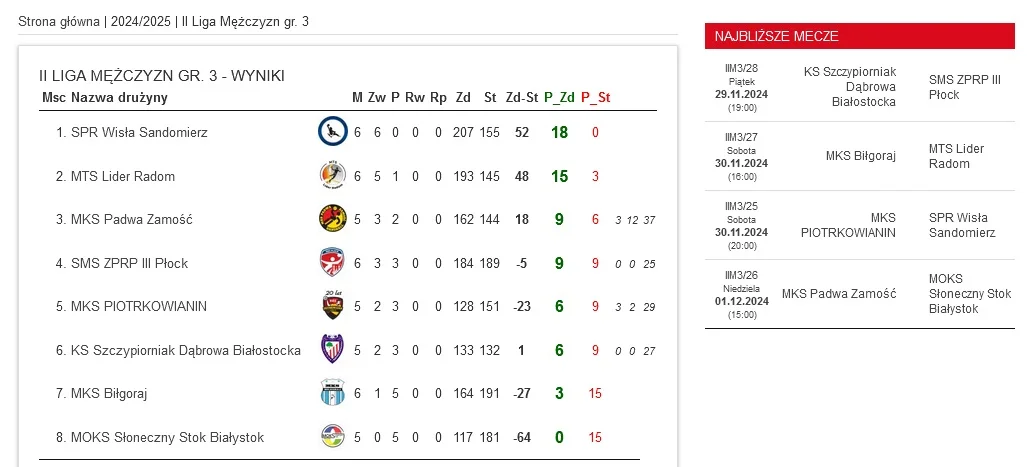This screenshot has height=467, width=1027.
Task: Open match IIM3/28 on 29.11.2024
Action: click(860, 87)
